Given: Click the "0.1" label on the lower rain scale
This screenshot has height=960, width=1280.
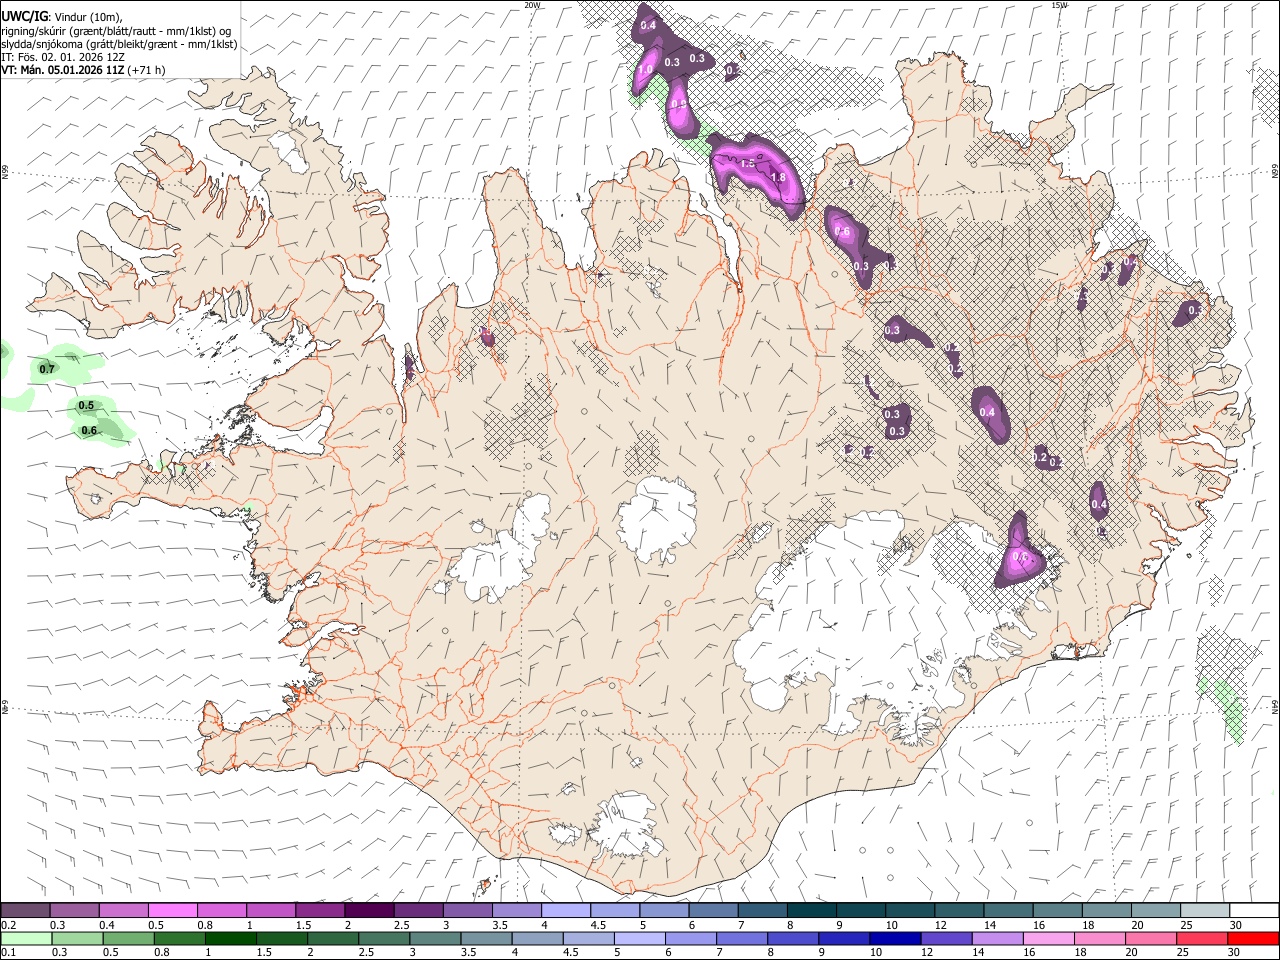Looking at the screenshot, I should pos(9,952).
